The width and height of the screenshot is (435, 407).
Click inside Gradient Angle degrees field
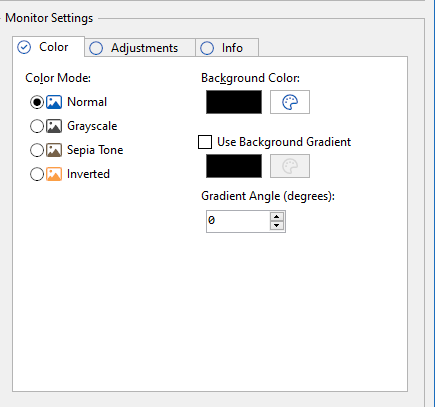[x=238, y=221]
